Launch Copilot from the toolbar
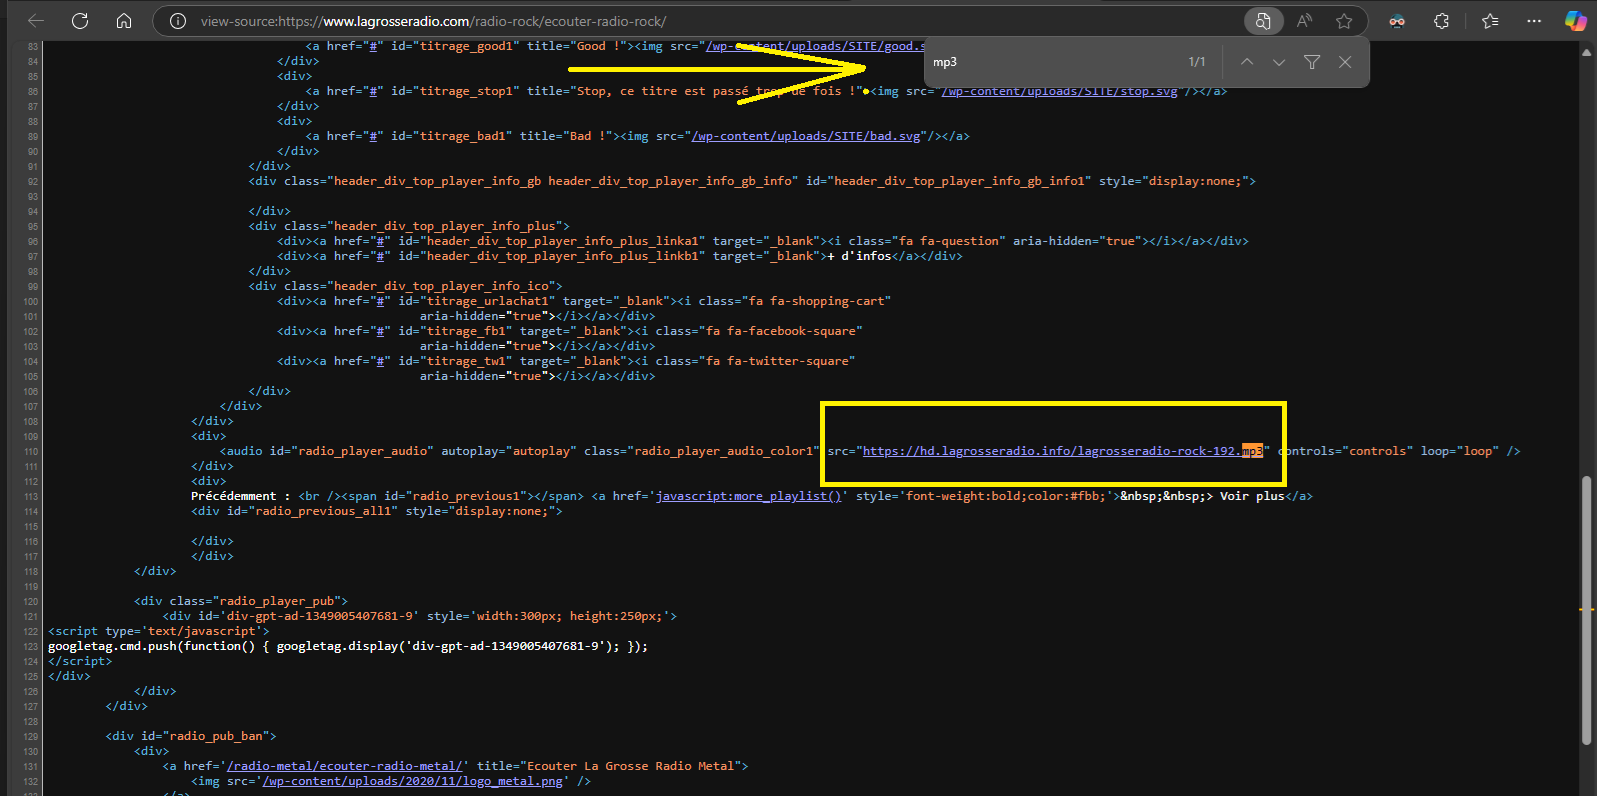This screenshot has height=796, width=1597. pos(1575,21)
